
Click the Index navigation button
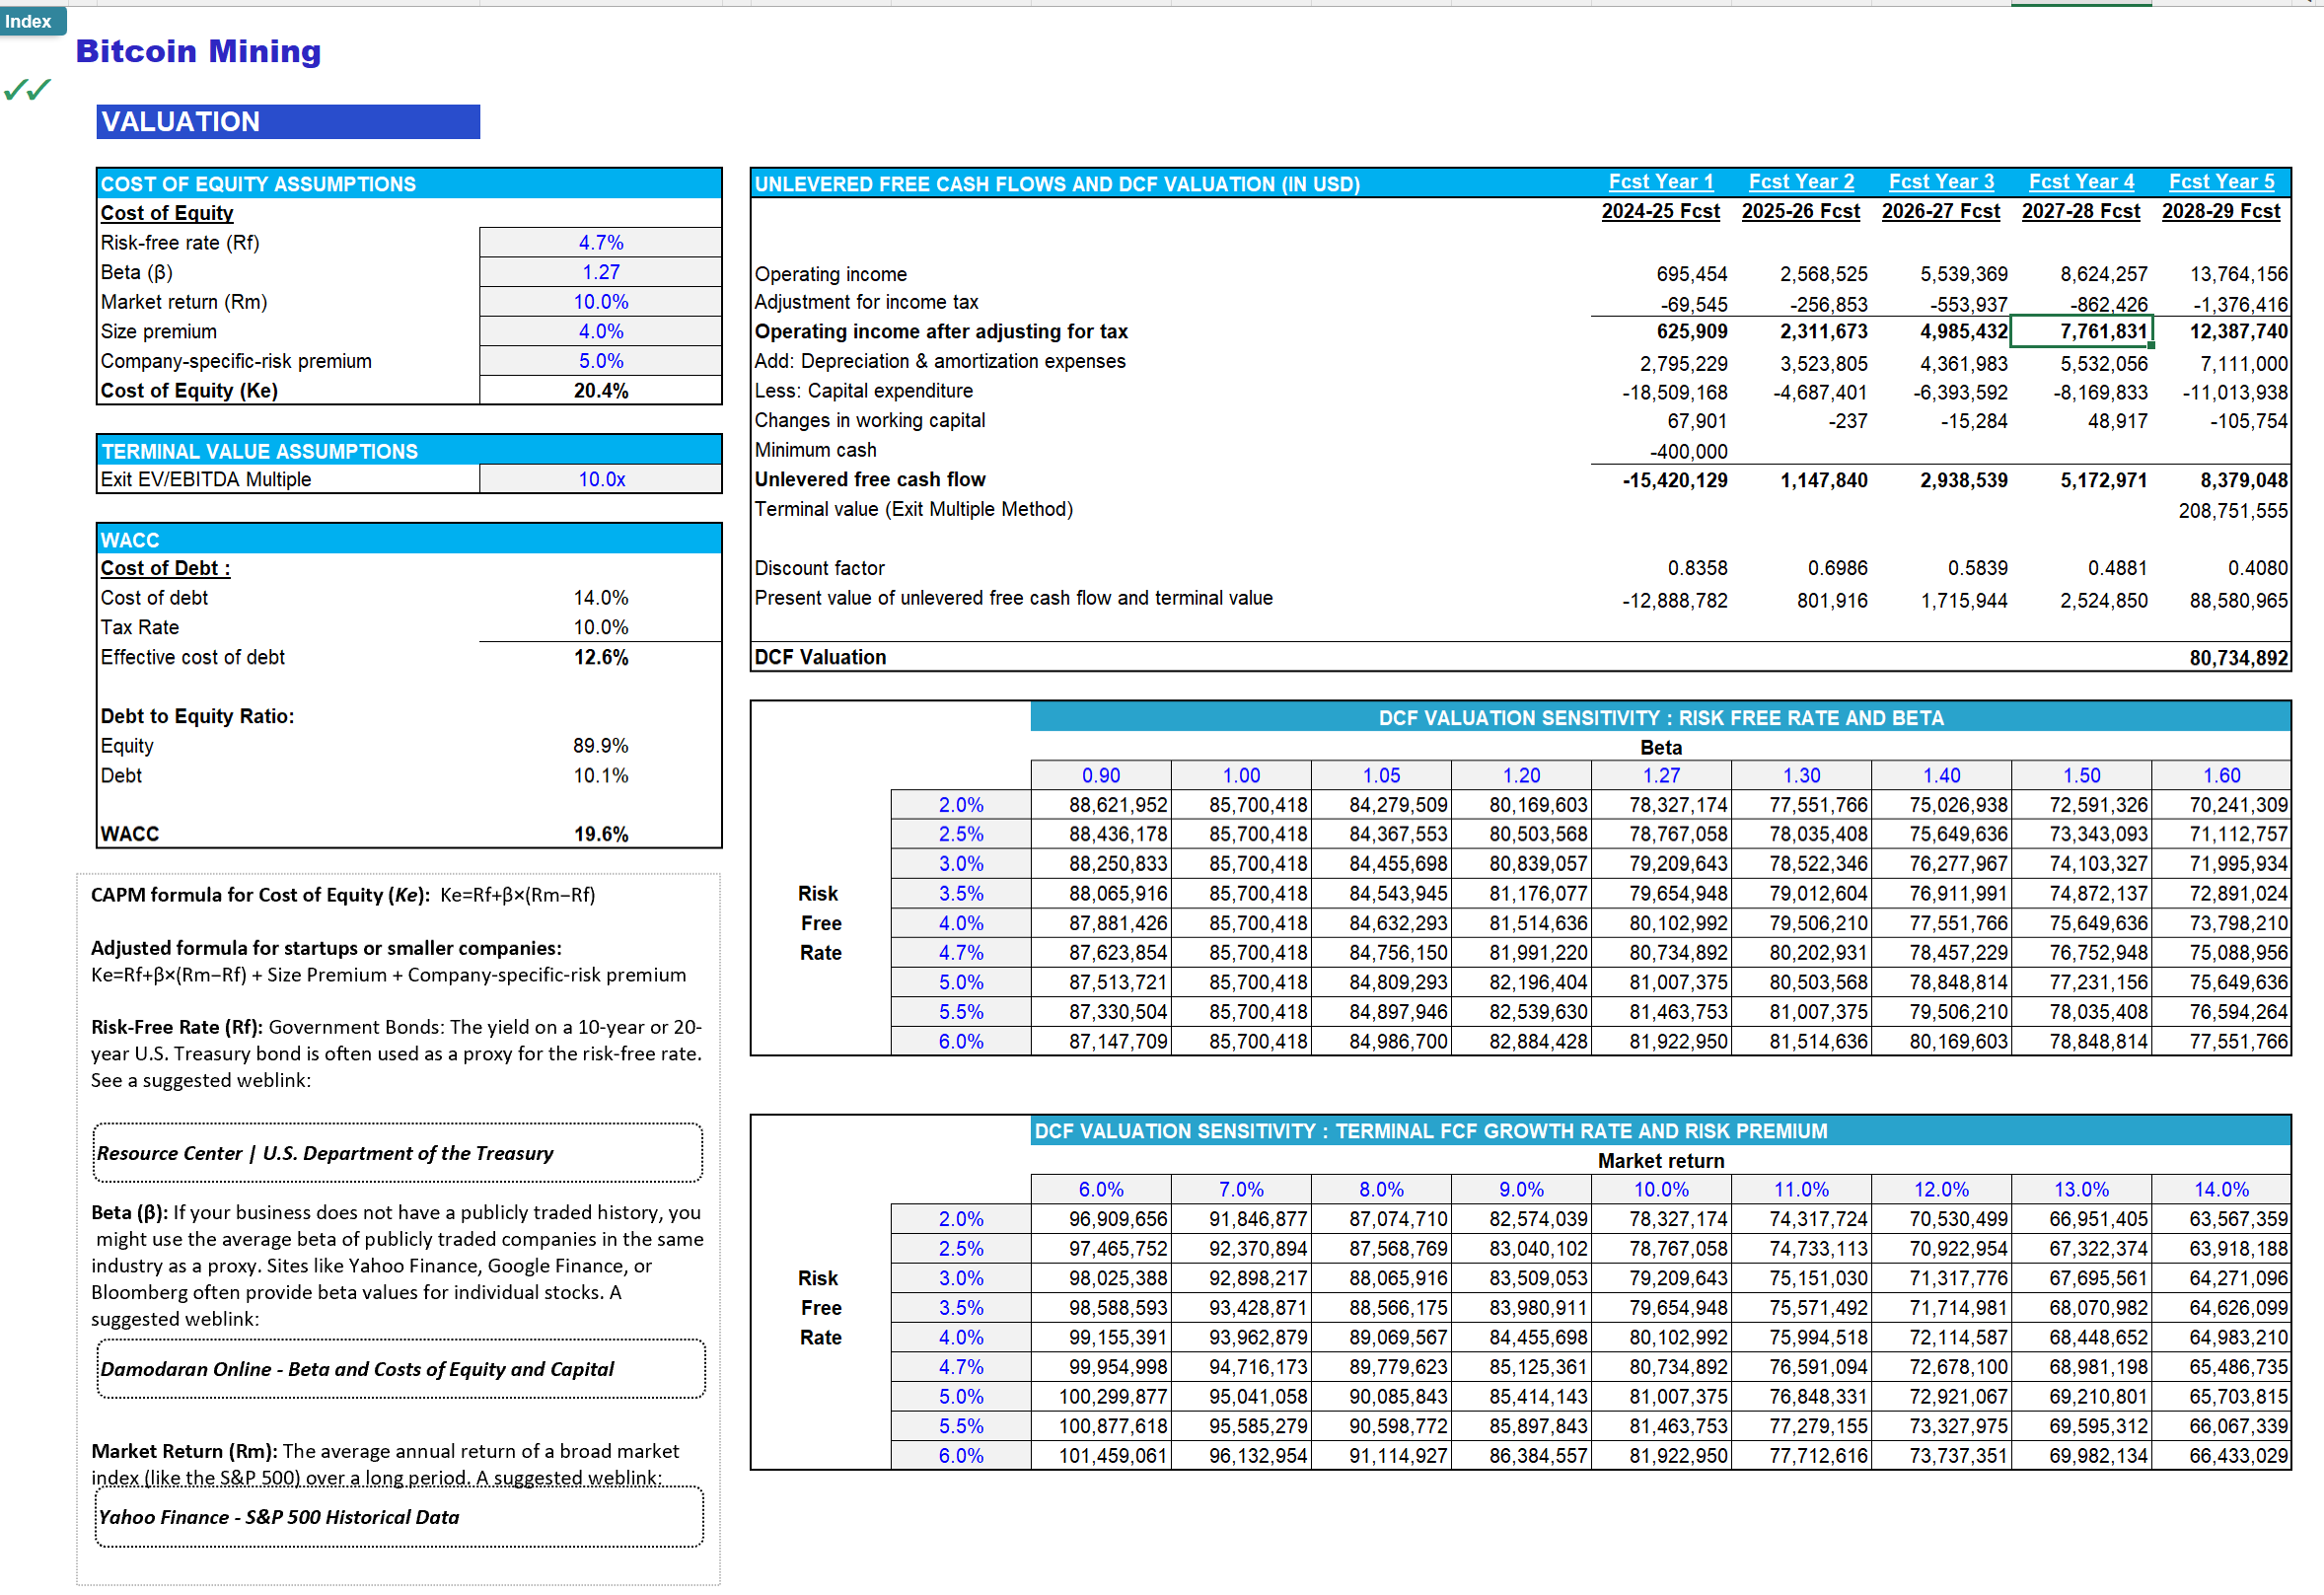31,21
